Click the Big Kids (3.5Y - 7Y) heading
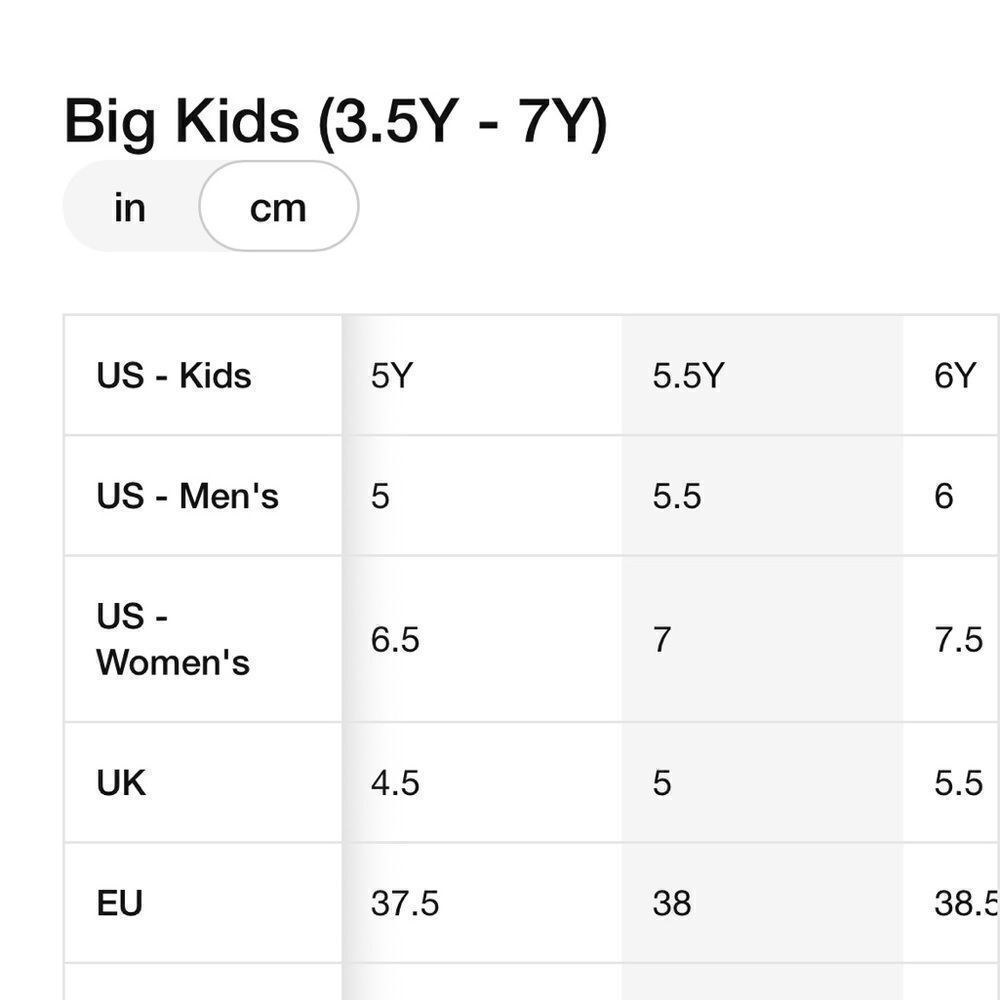Viewport: 1000px width, 1000px height. coord(335,122)
